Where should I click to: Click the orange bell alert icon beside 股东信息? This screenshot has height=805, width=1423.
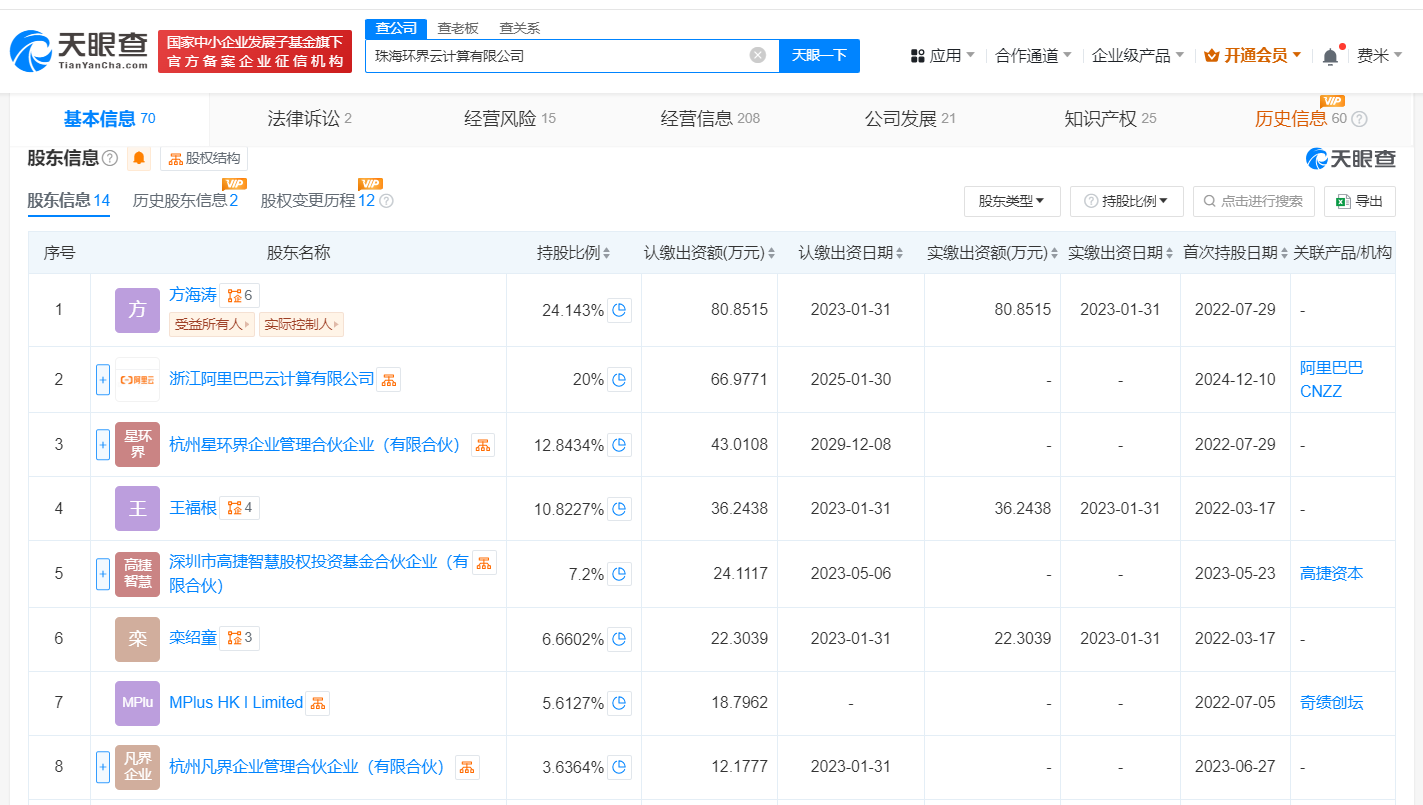pyautogui.click(x=139, y=158)
